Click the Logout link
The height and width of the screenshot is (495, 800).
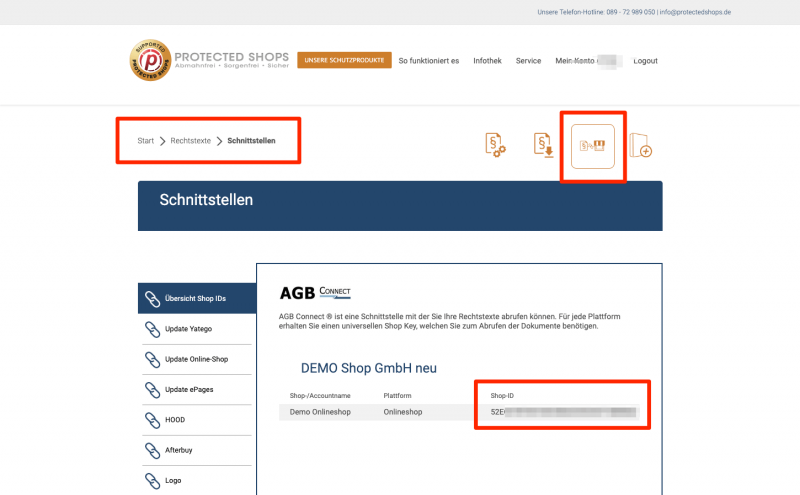pos(645,61)
